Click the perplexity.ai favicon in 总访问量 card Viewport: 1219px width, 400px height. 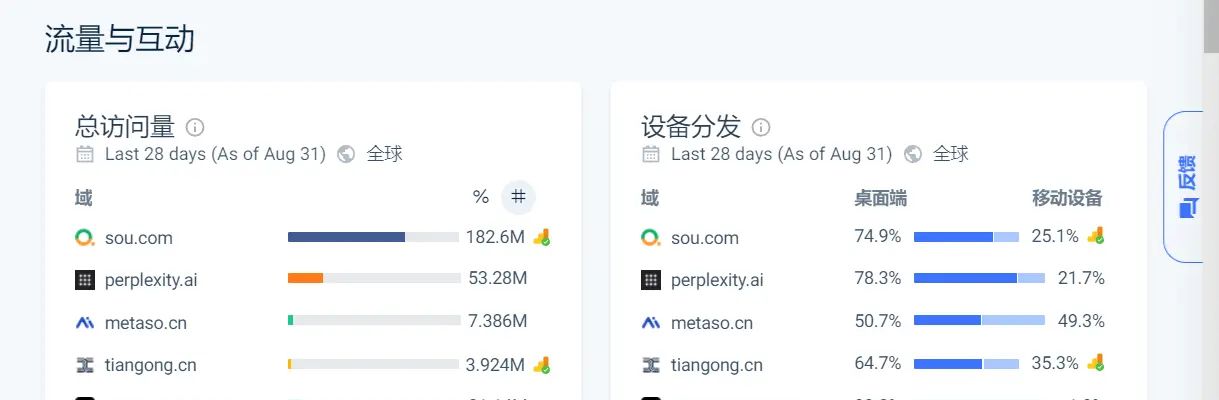pyautogui.click(x=85, y=280)
